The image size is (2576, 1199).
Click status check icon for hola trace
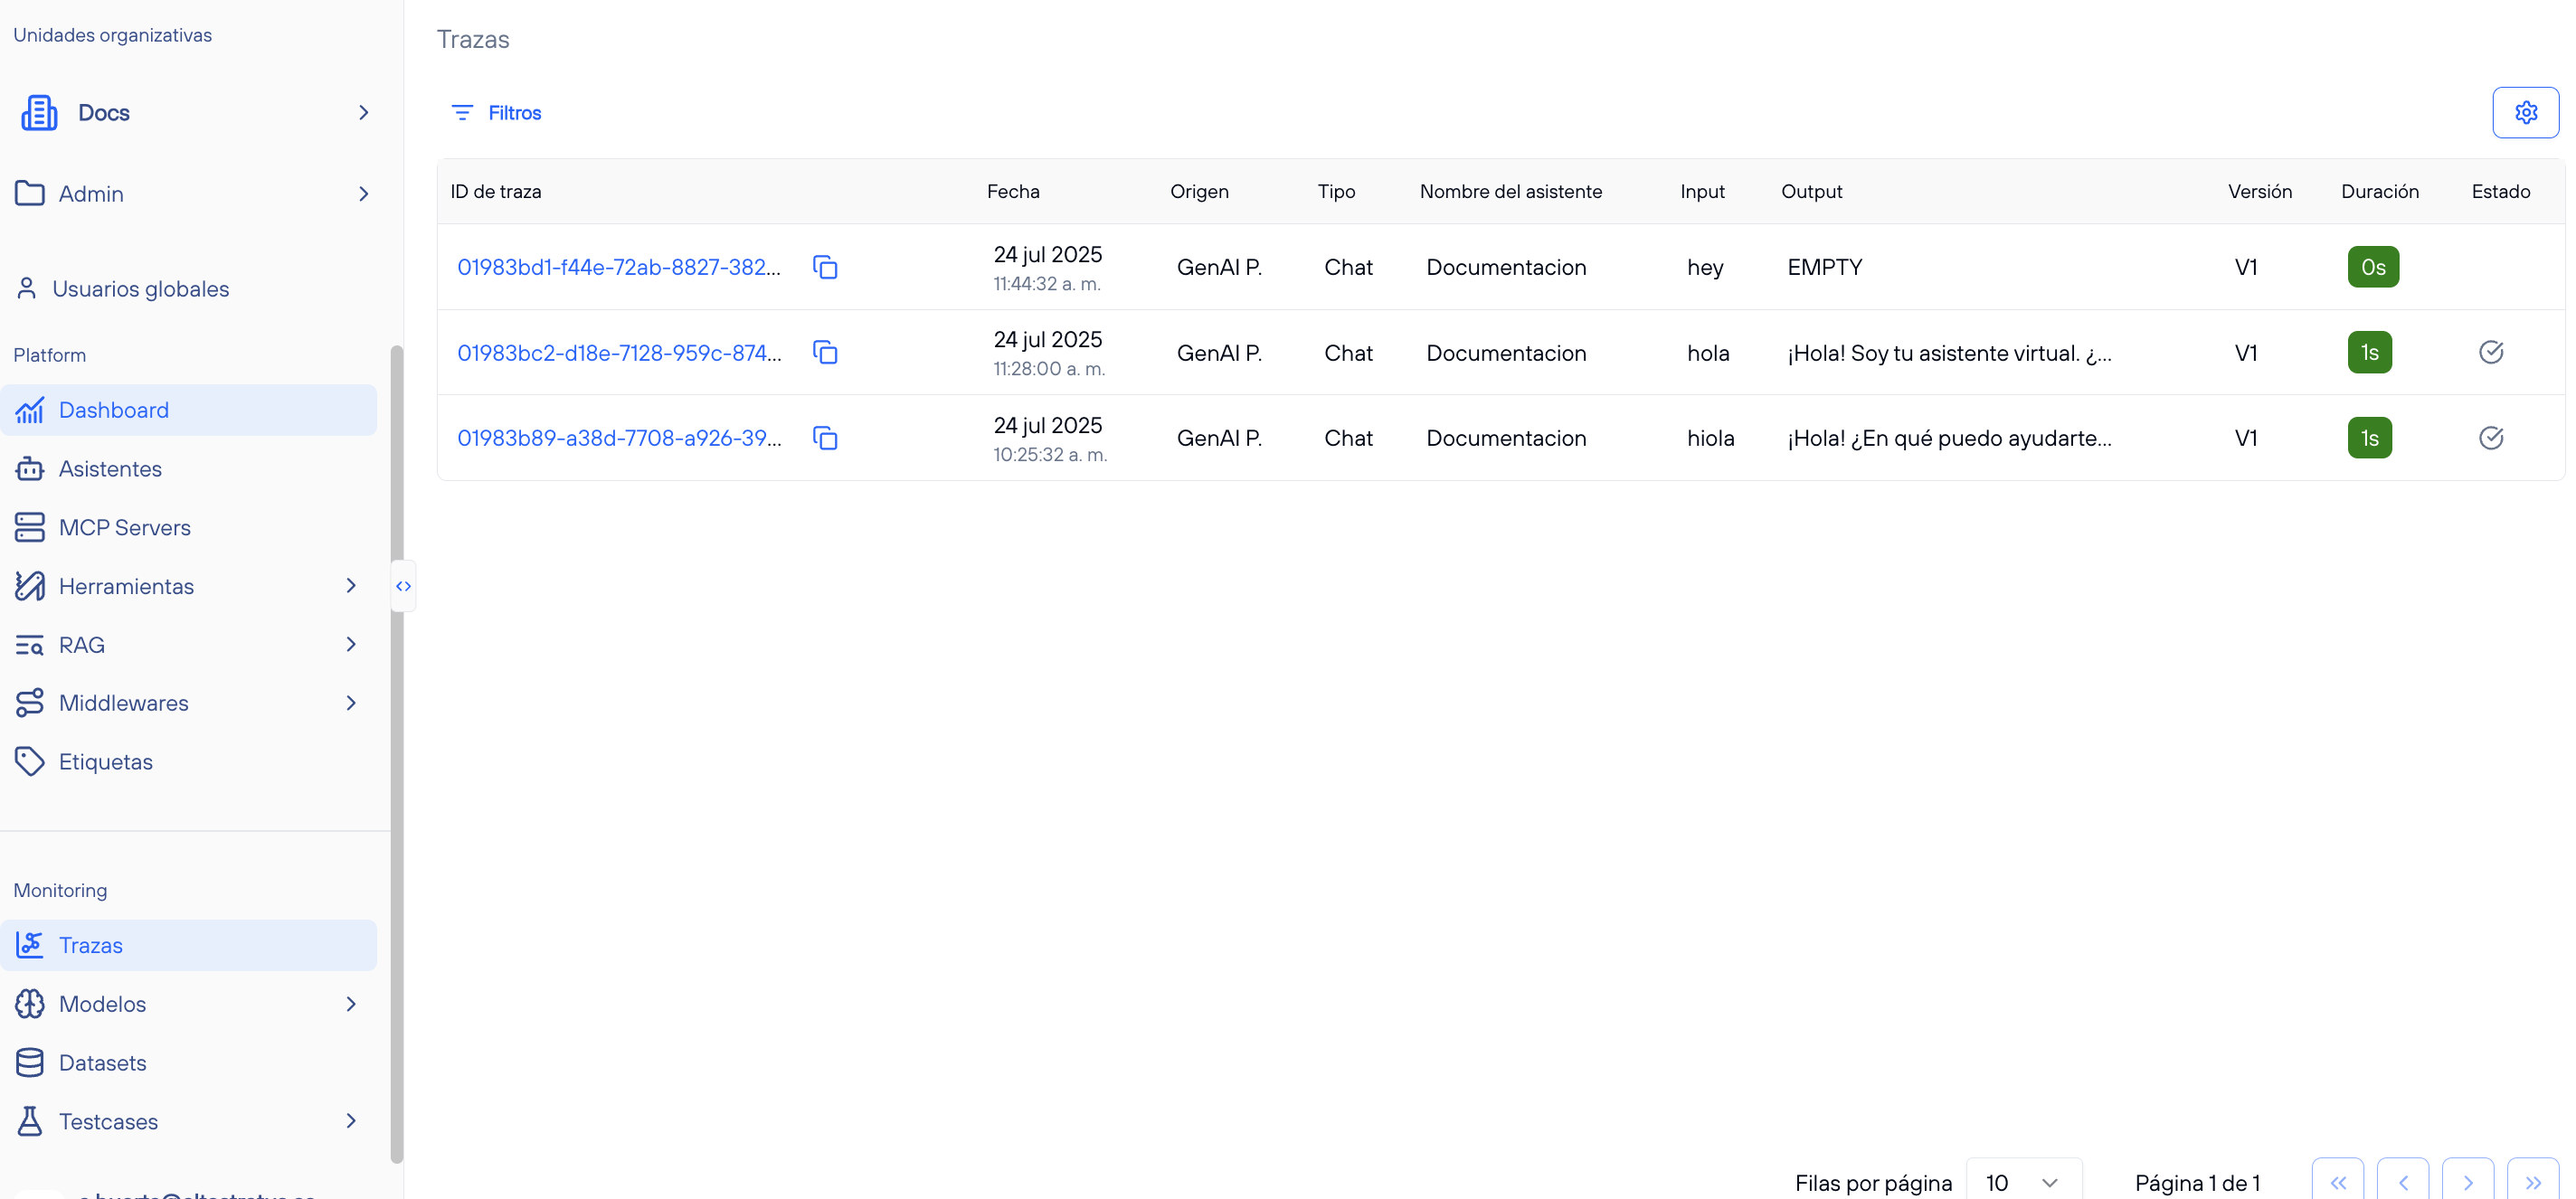(x=2491, y=352)
